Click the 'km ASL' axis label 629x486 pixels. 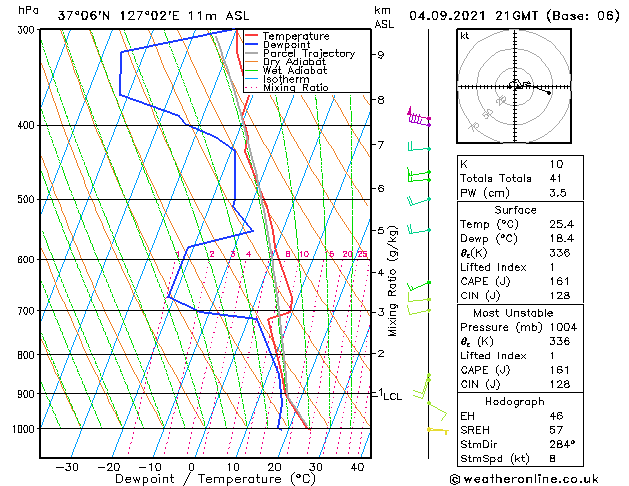(x=384, y=18)
